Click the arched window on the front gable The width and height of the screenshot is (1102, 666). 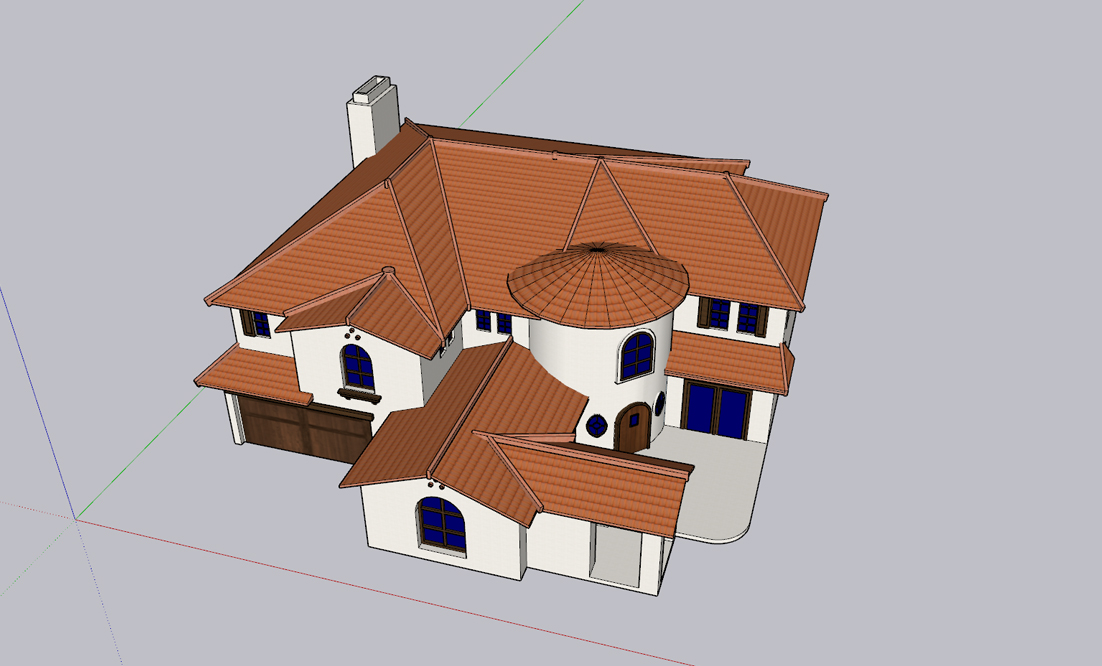click(x=441, y=524)
